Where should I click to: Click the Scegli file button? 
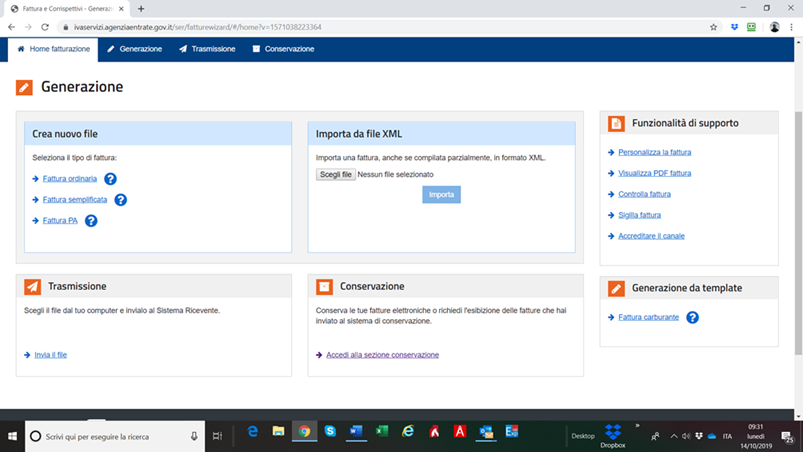coord(335,175)
